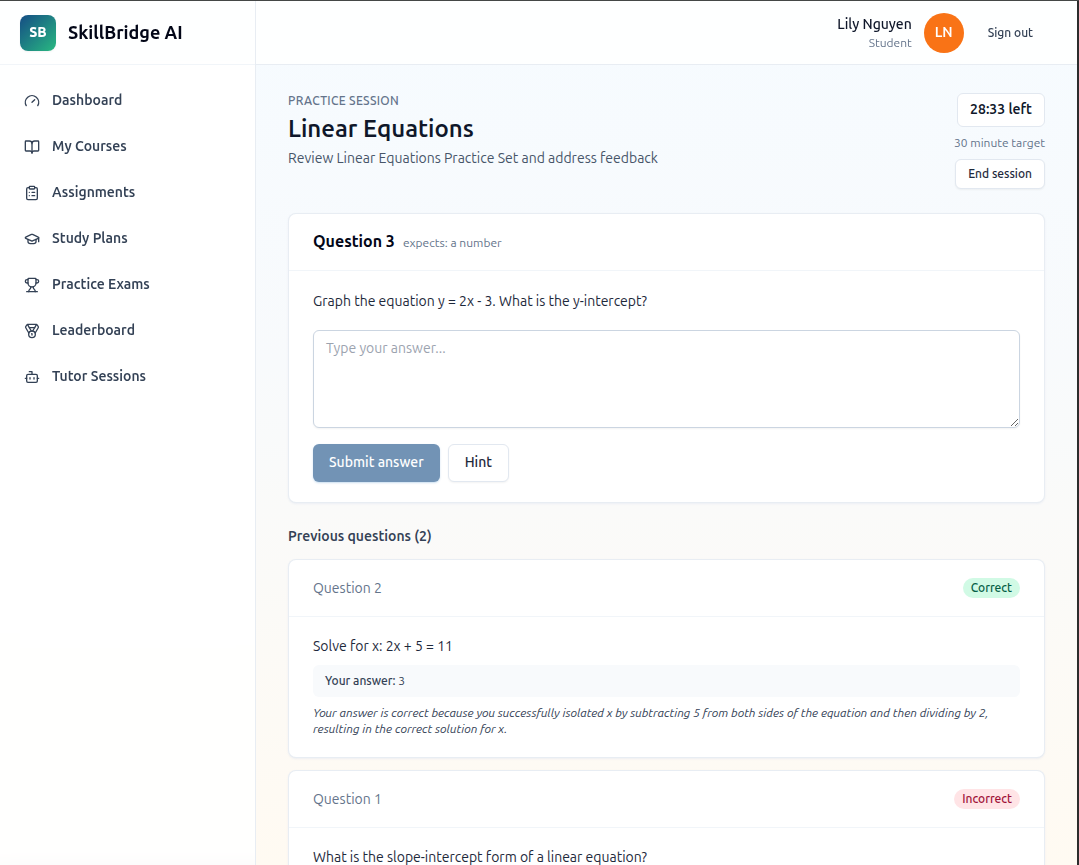The width and height of the screenshot is (1079, 865).
Task: Click the SB SkillBridge logo icon
Action: click(38, 33)
